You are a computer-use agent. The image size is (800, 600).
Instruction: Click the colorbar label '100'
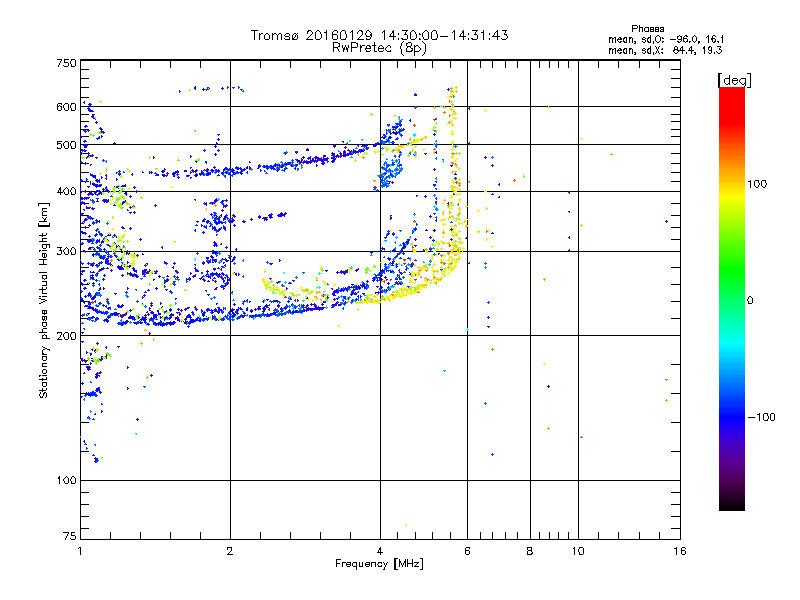(757, 184)
